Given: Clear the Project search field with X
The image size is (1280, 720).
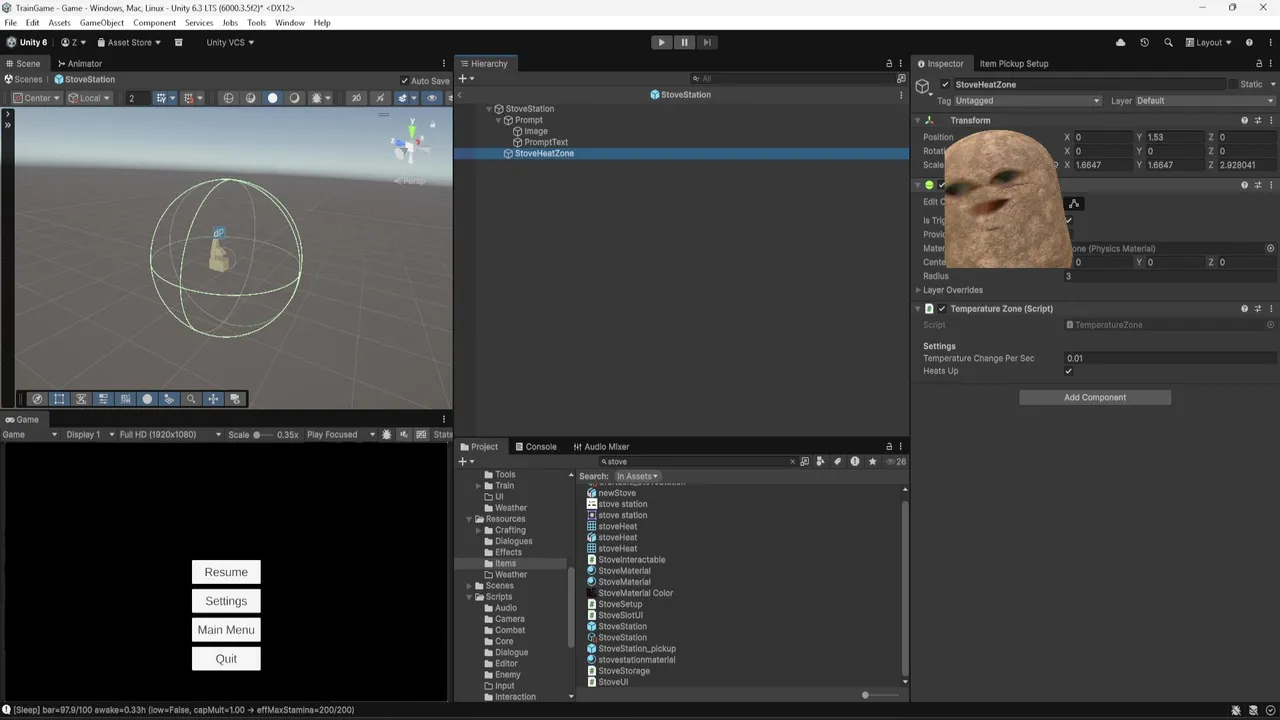Looking at the screenshot, I should coord(792,462).
